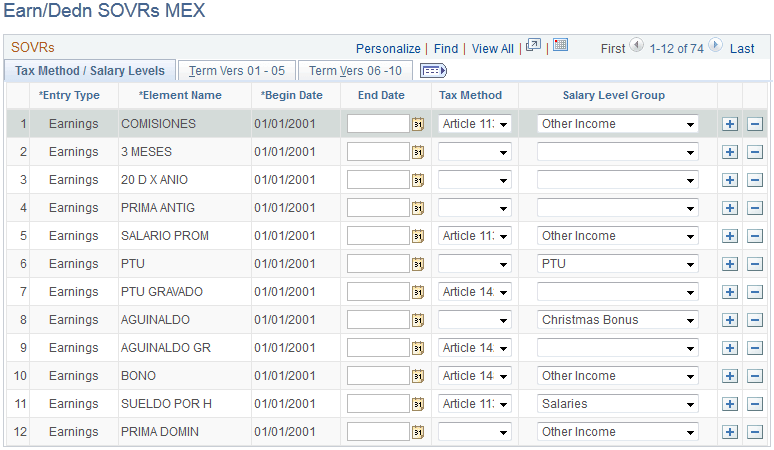The height and width of the screenshot is (450, 774).
Task: Add a row after PTU earnings
Action: point(730,264)
